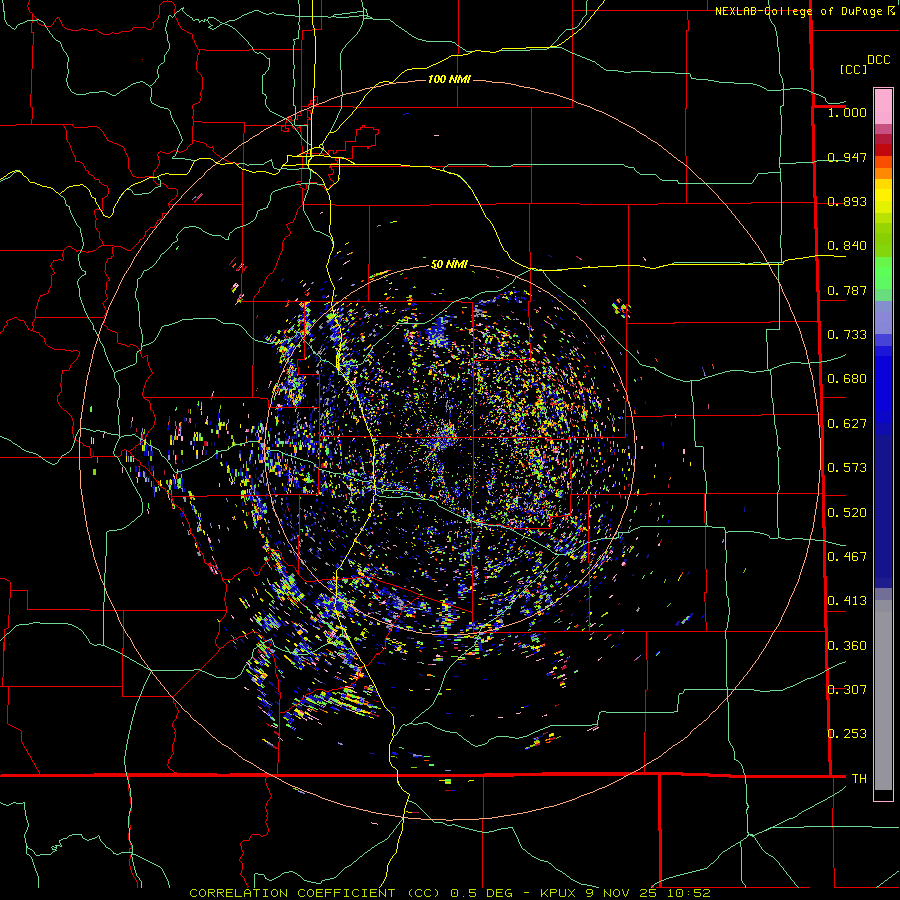This screenshot has width=900, height=900.
Task: Click the 0.627 scale value
Action: point(847,424)
